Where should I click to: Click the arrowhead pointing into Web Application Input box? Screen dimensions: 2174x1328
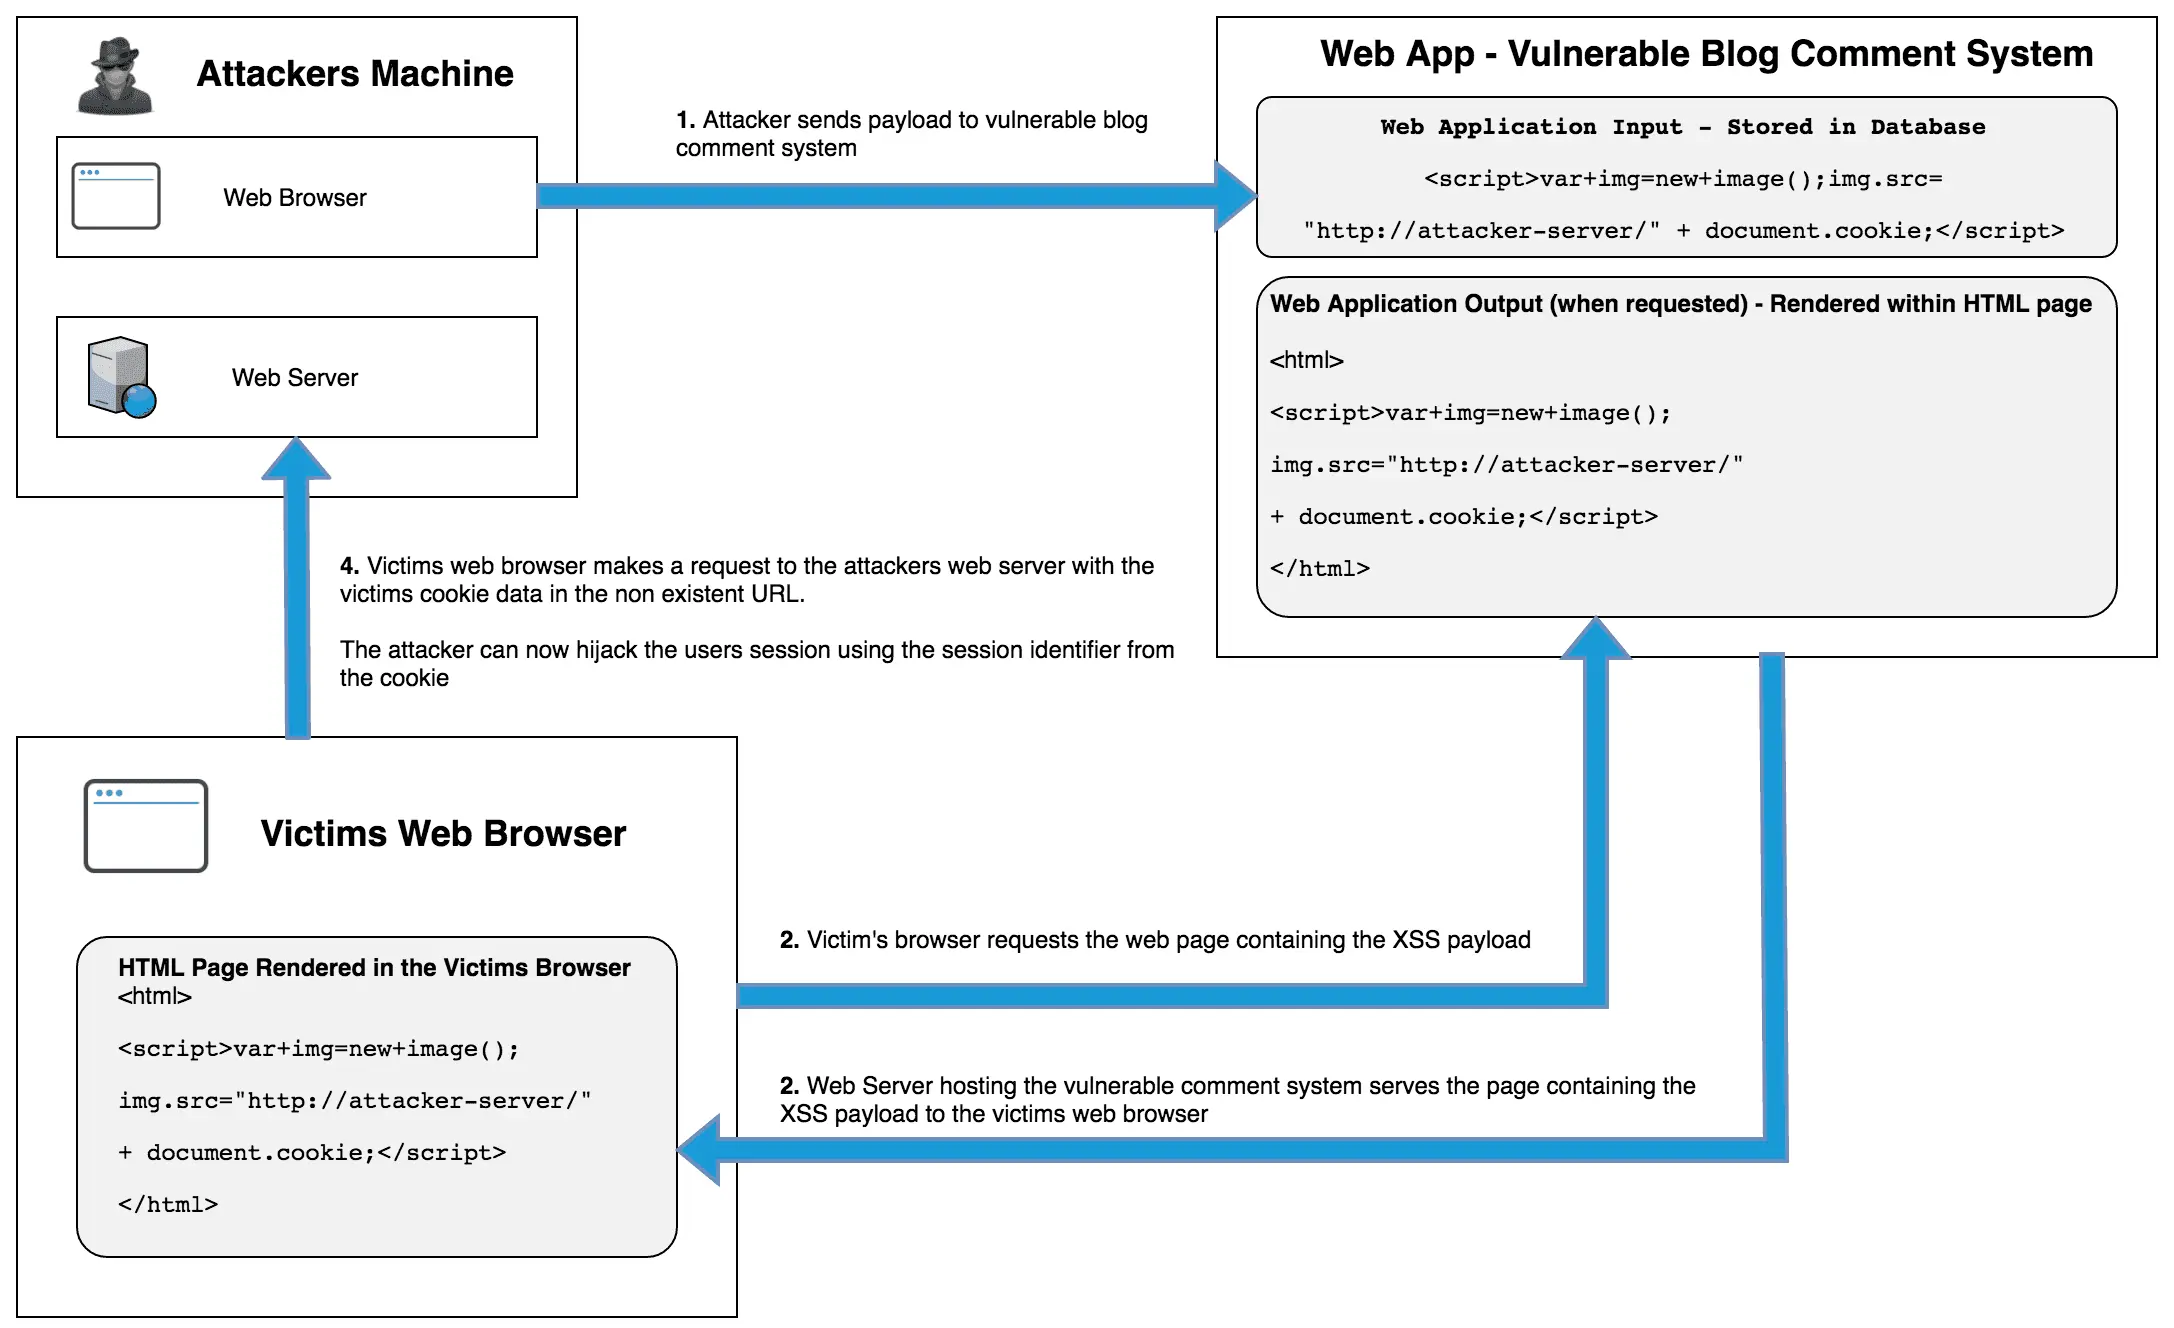point(1236,196)
